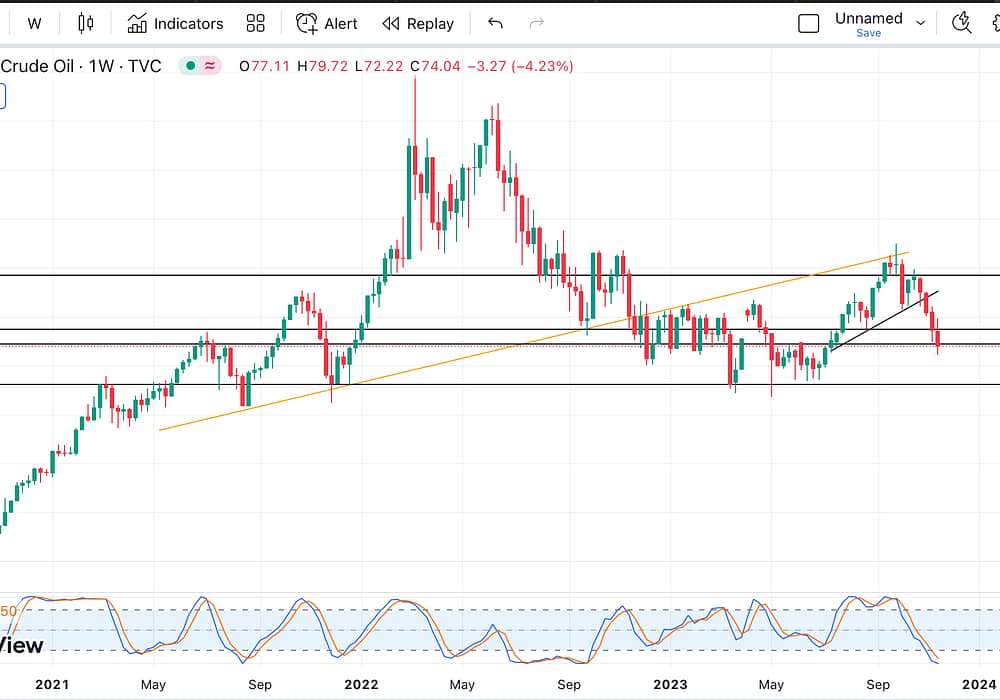
Task: Click the 2023 label on time axis
Action: [x=670, y=684]
